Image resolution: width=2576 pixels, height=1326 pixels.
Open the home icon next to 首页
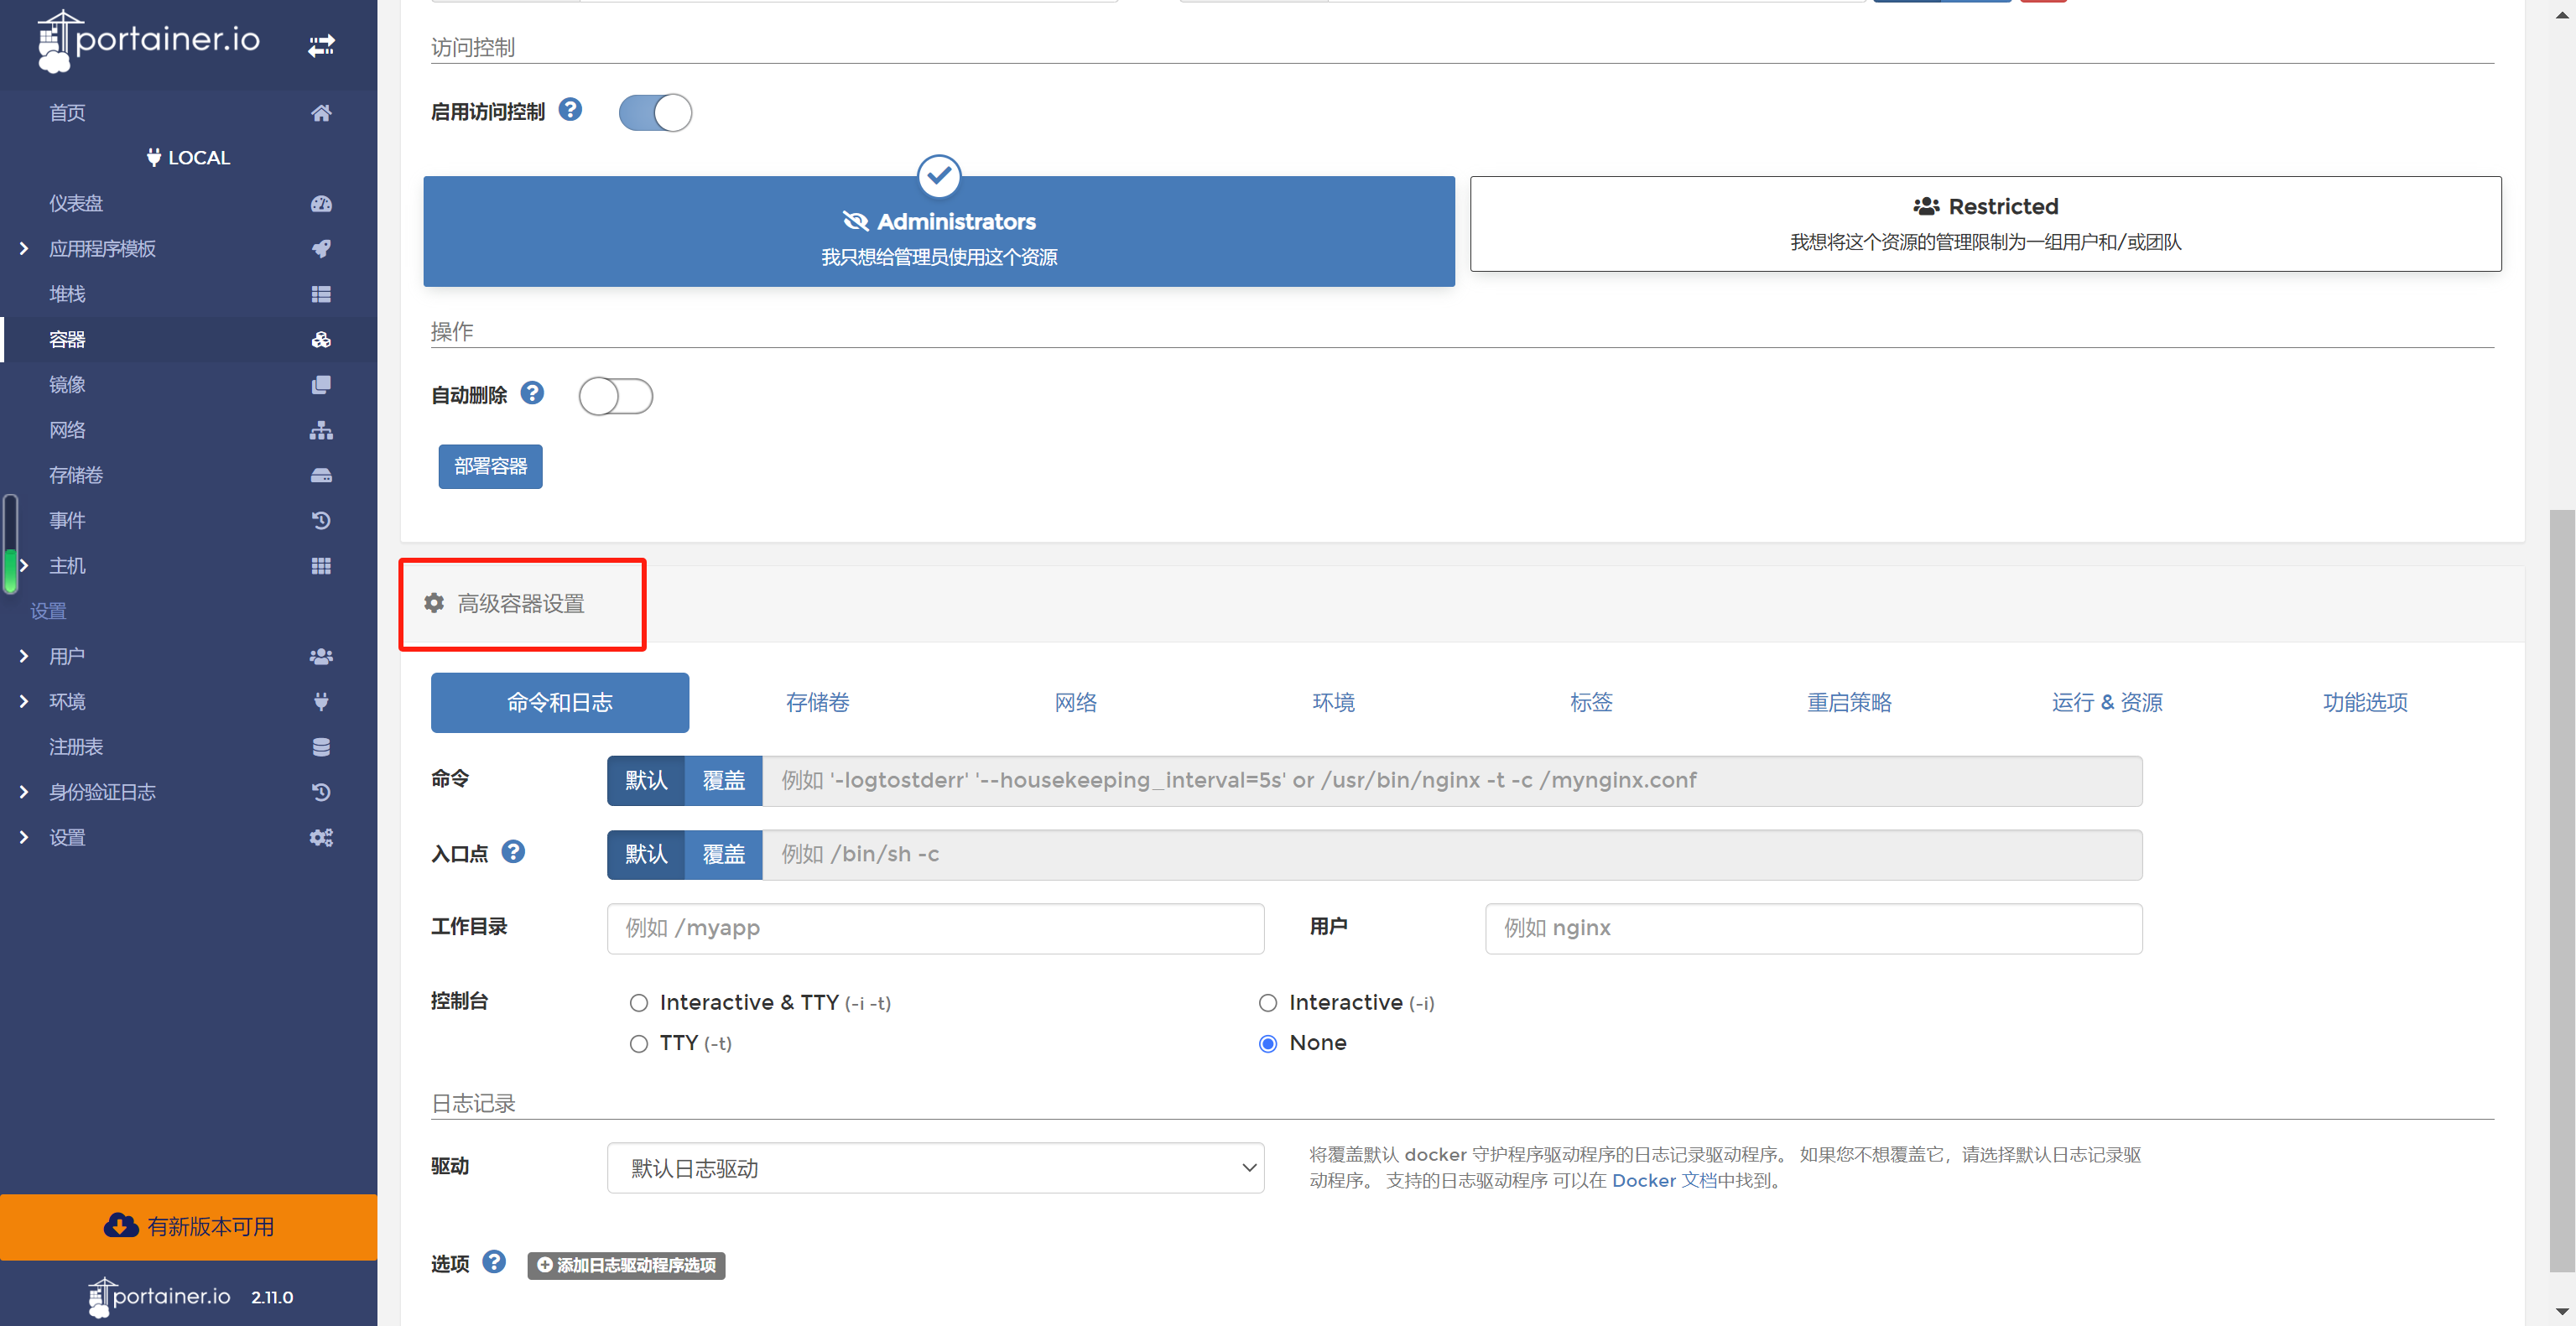point(321,113)
